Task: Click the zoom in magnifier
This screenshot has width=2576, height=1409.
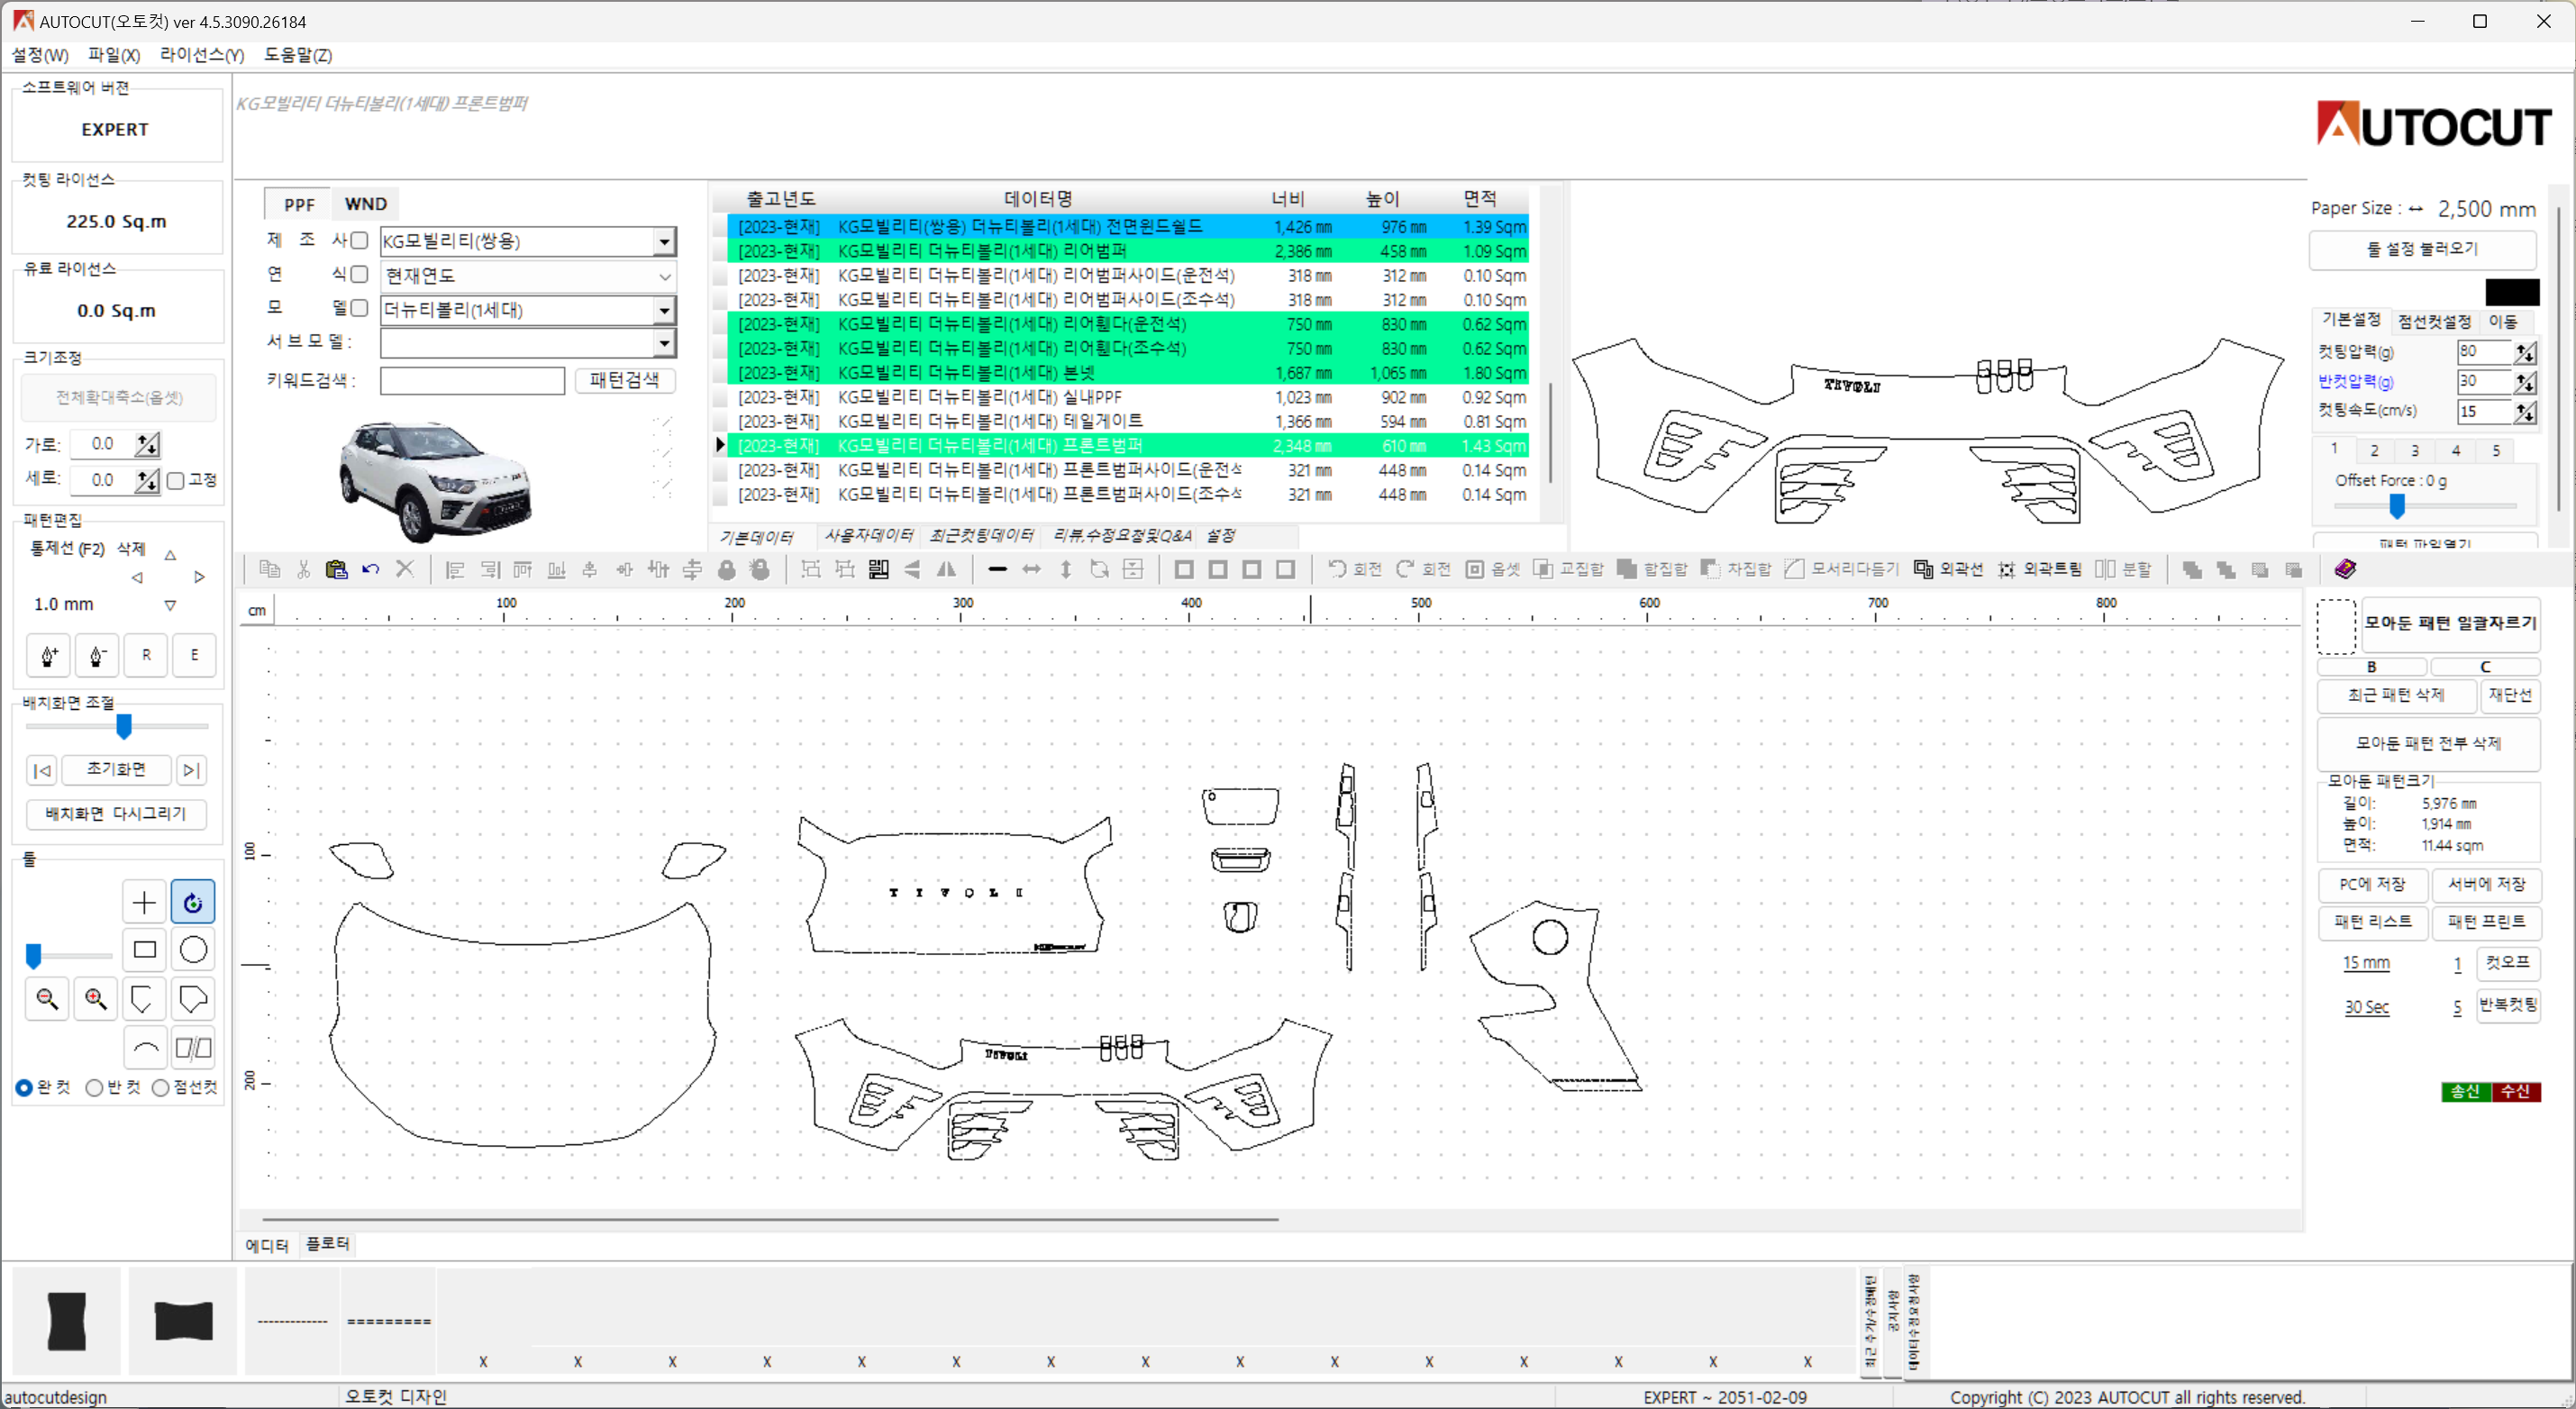Action: 96,998
